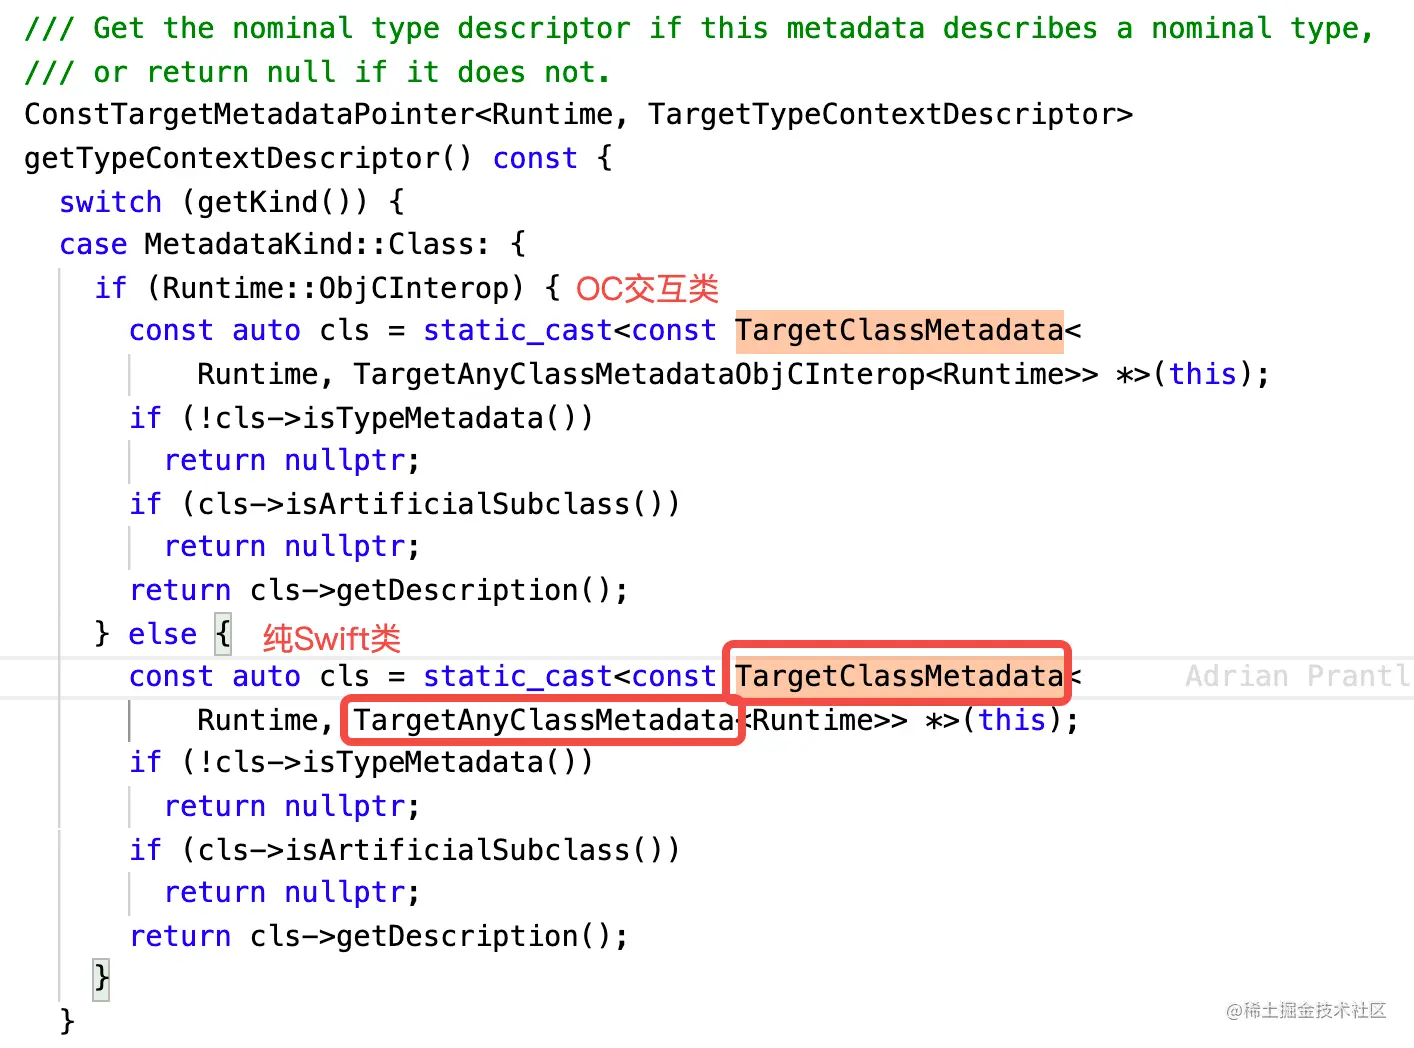Screen dimensions: 1414x1048
Task: Click the comment 'or return null if it does not.'
Action: point(317,72)
